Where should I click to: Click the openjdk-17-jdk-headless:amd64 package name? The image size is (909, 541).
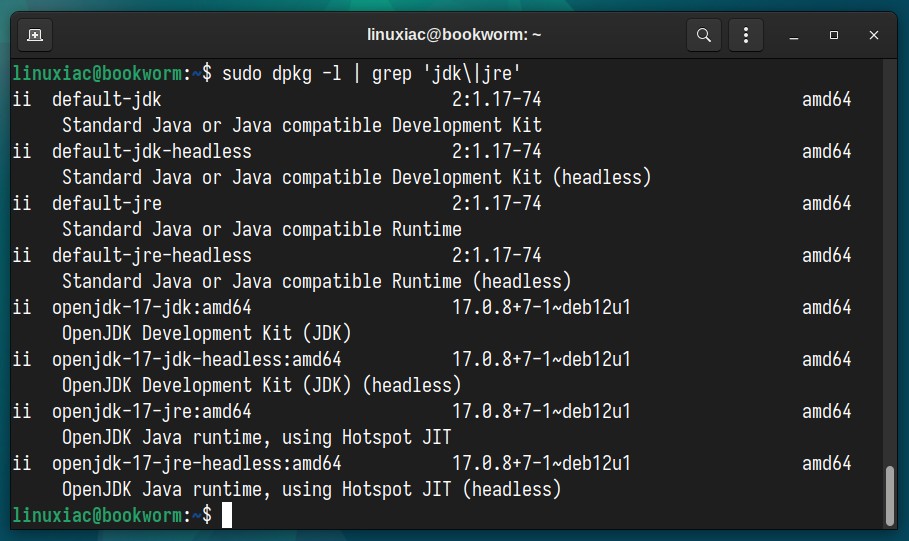coord(197,360)
